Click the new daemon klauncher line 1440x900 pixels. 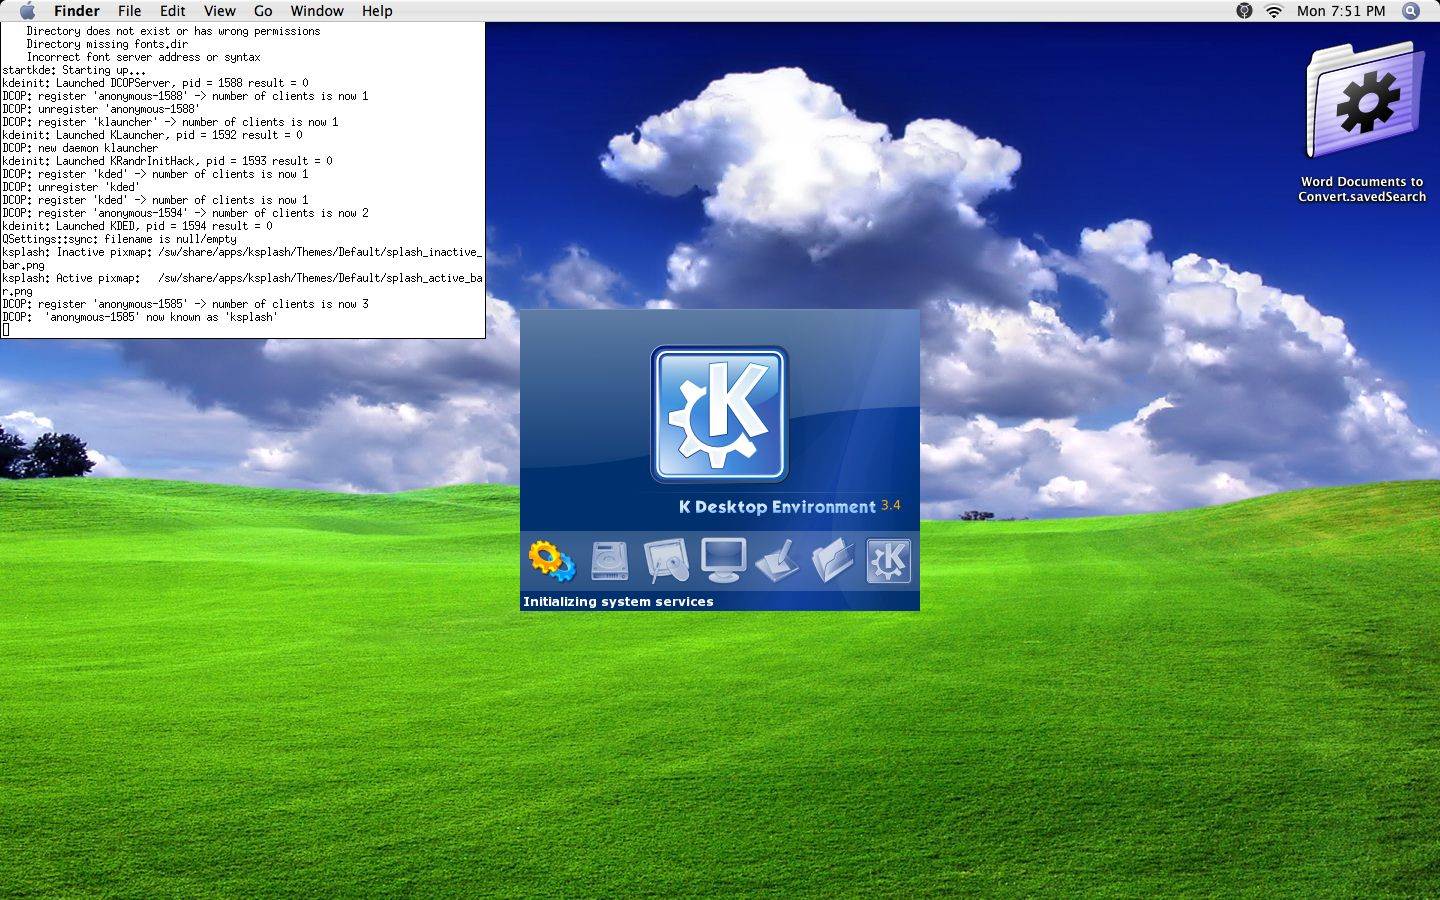80,148
